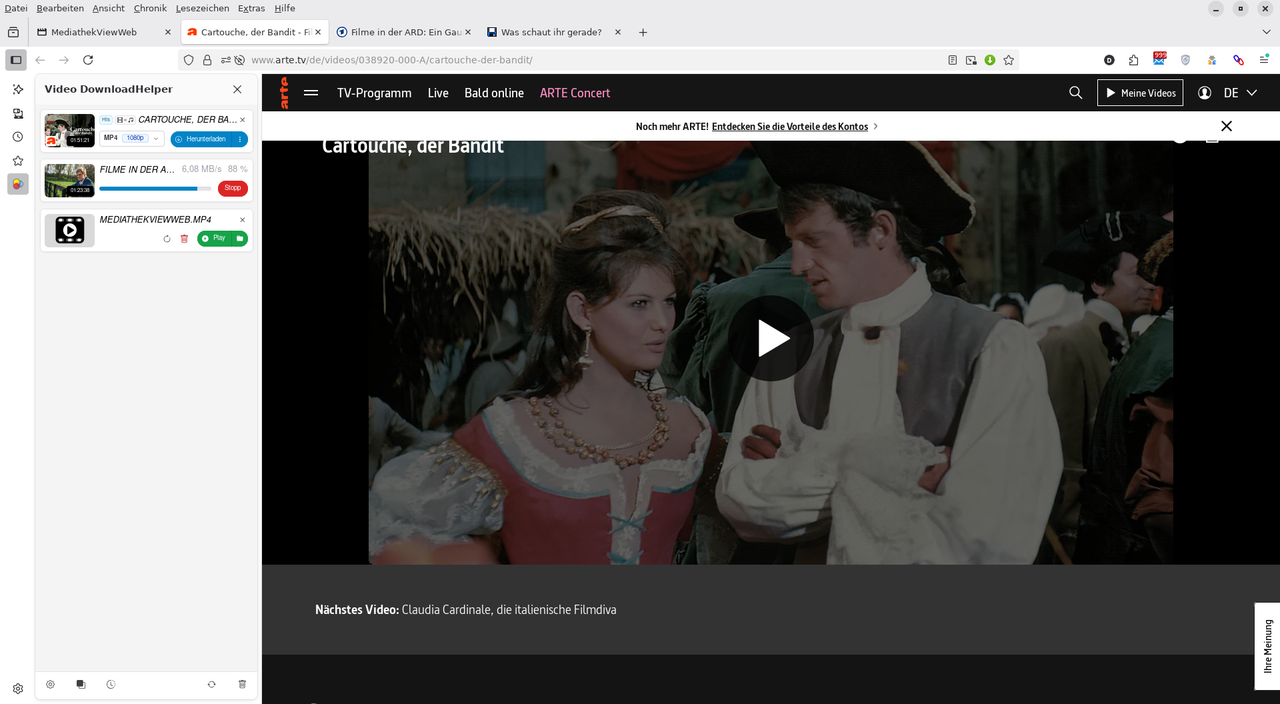Screen dimensions: 1280x704
Task: Open the ARTE site hamburger menu
Action: [311, 93]
